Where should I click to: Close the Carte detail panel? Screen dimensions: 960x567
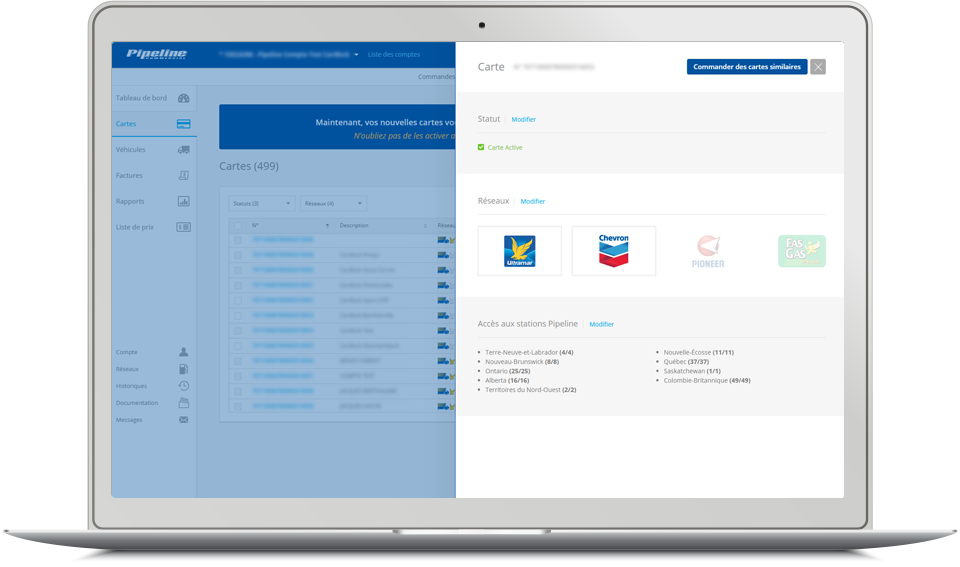(x=818, y=67)
